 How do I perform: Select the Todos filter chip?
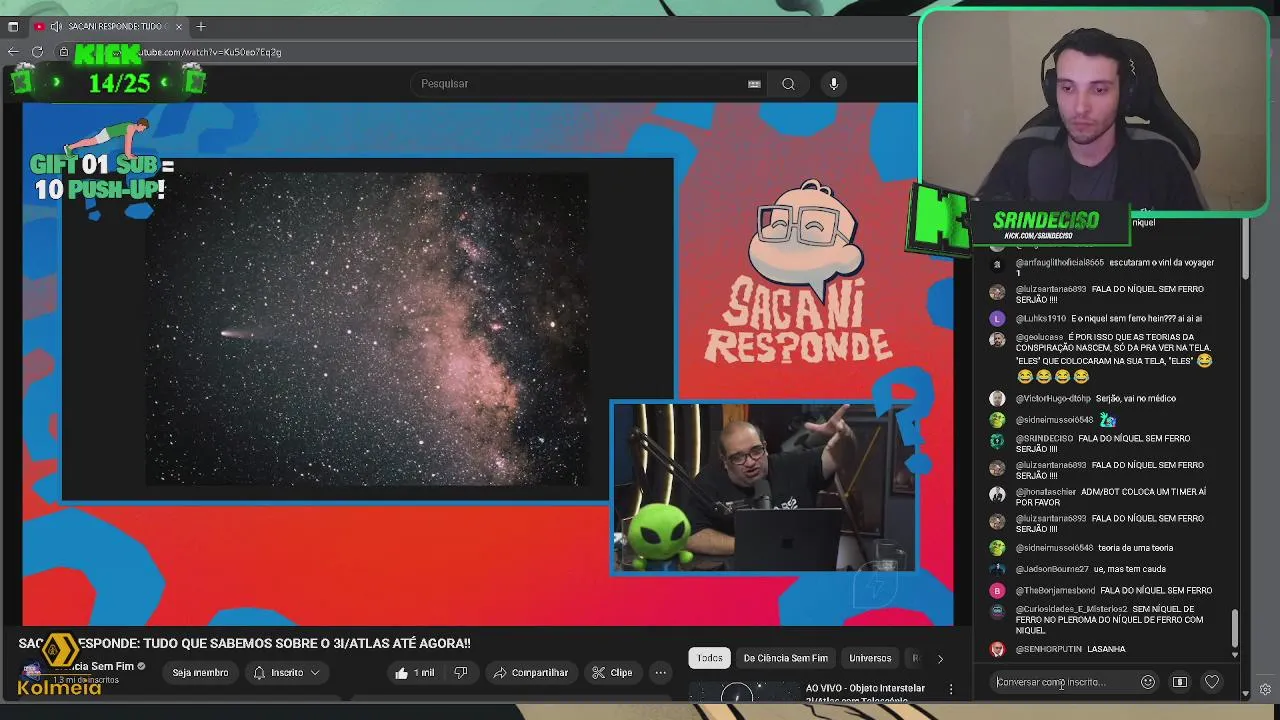(x=710, y=658)
